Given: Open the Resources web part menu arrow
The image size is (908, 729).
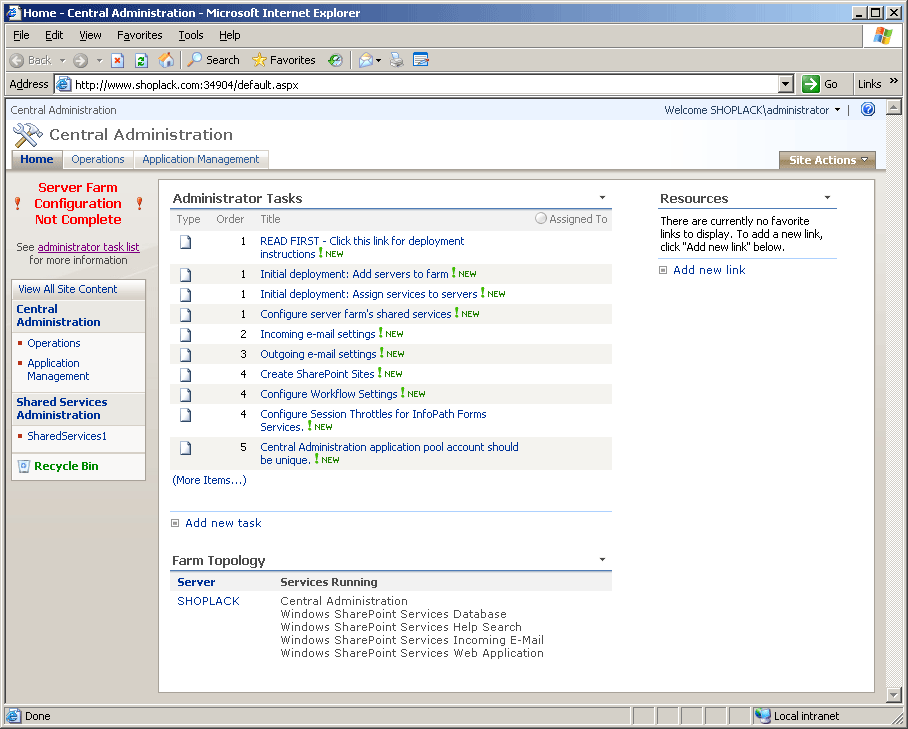Looking at the screenshot, I should (828, 198).
